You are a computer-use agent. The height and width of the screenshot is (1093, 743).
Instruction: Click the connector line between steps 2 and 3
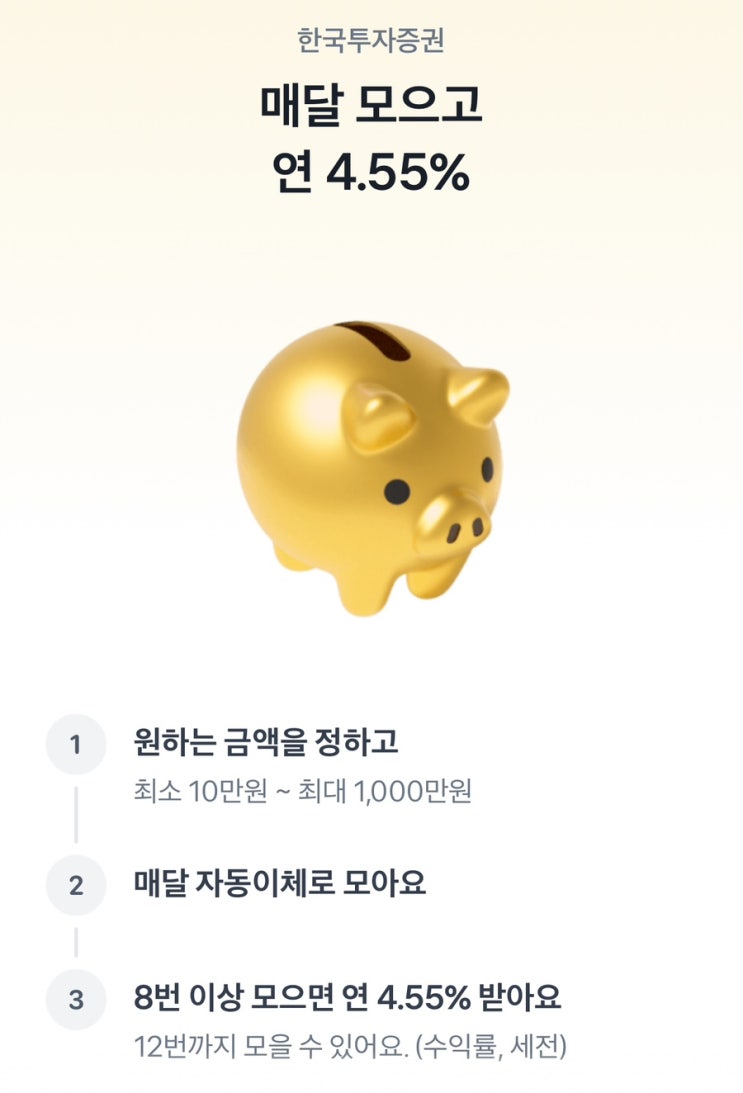[x=76, y=942]
